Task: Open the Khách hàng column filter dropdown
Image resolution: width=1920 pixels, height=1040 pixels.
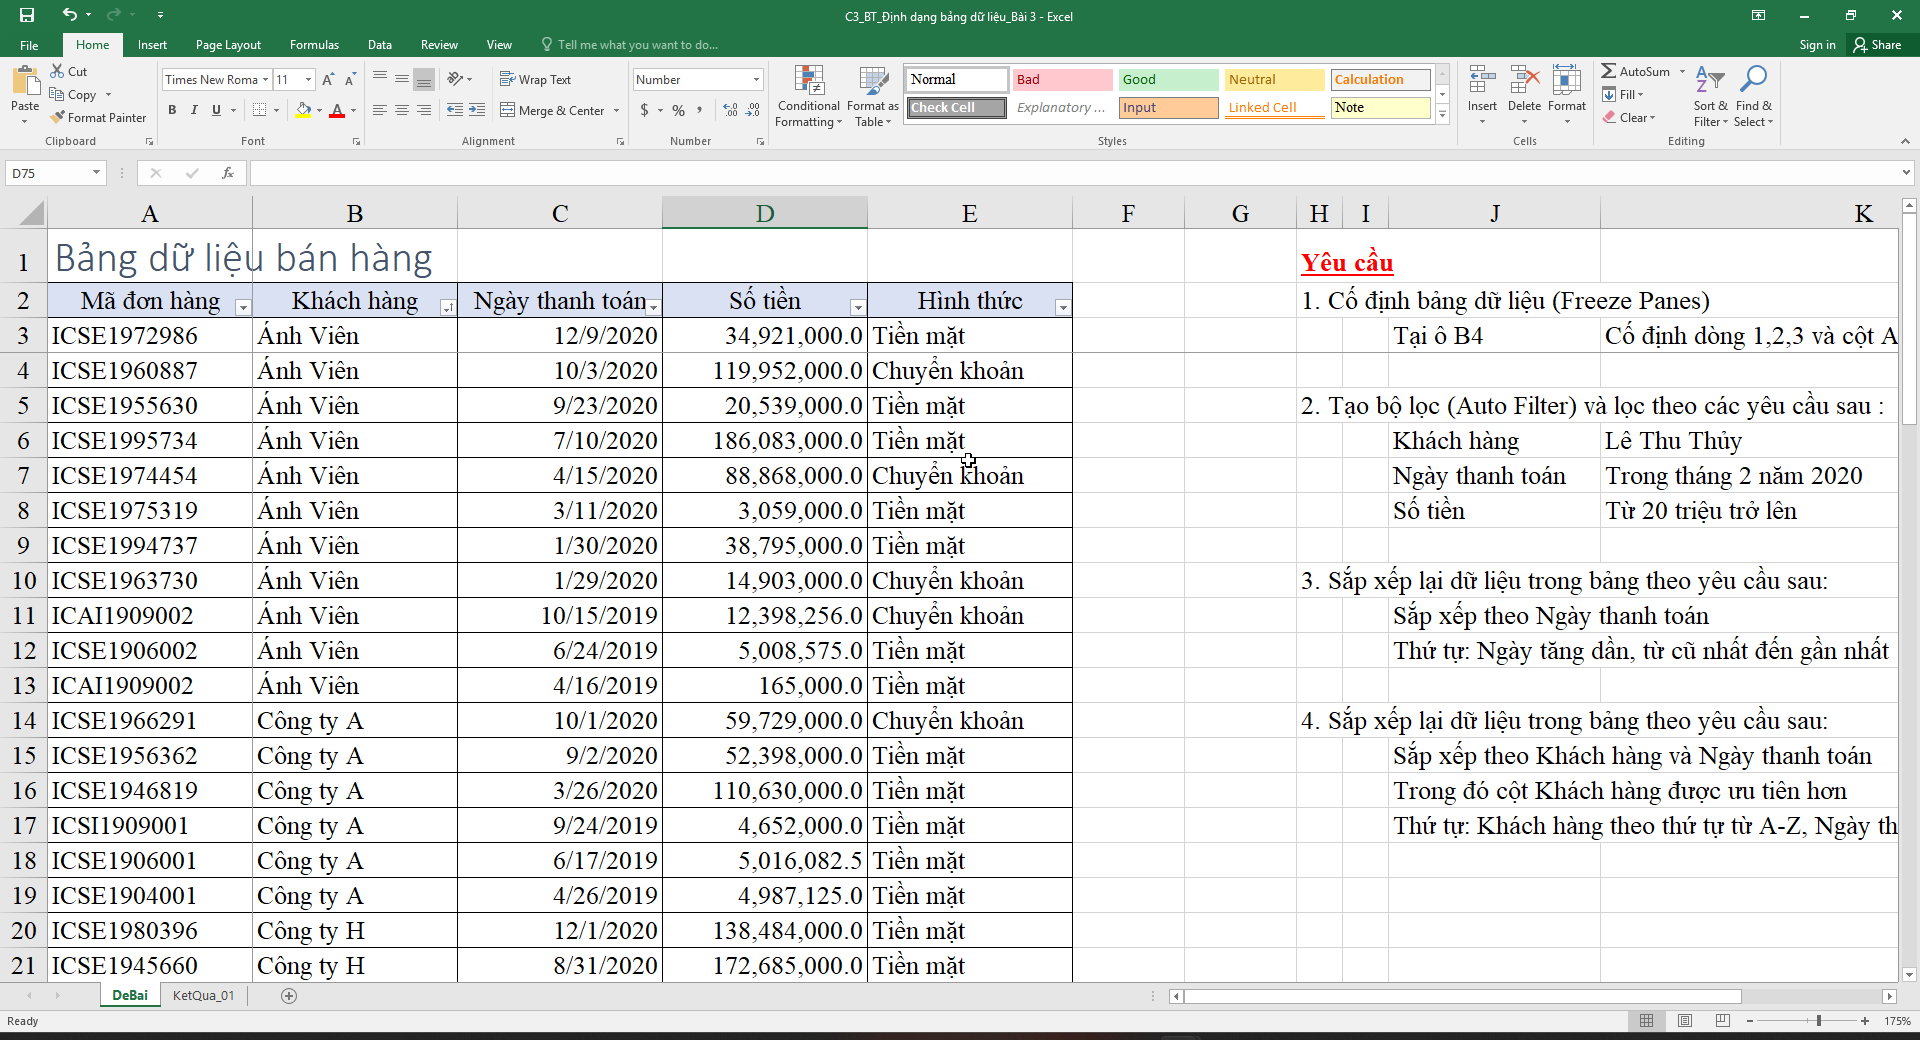Action: point(447,308)
